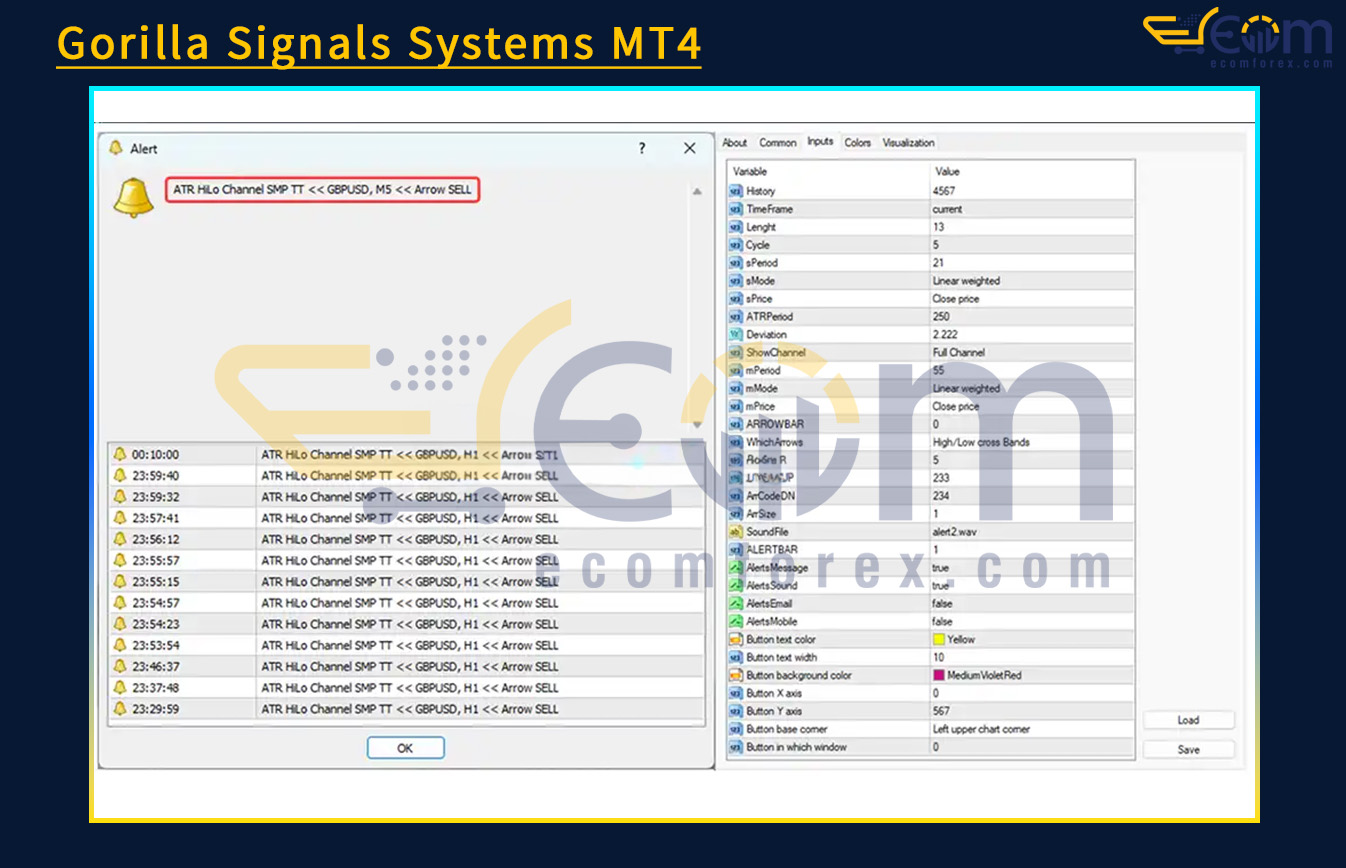This screenshot has height=868, width=1346.
Task: Select the sPrice Close price value
Action: click(956, 299)
